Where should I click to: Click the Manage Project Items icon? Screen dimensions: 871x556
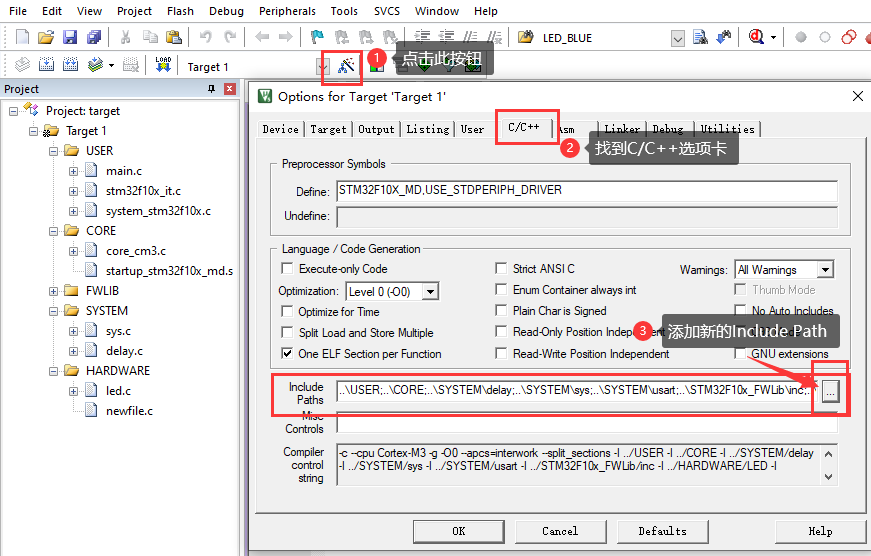click(377, 67)
